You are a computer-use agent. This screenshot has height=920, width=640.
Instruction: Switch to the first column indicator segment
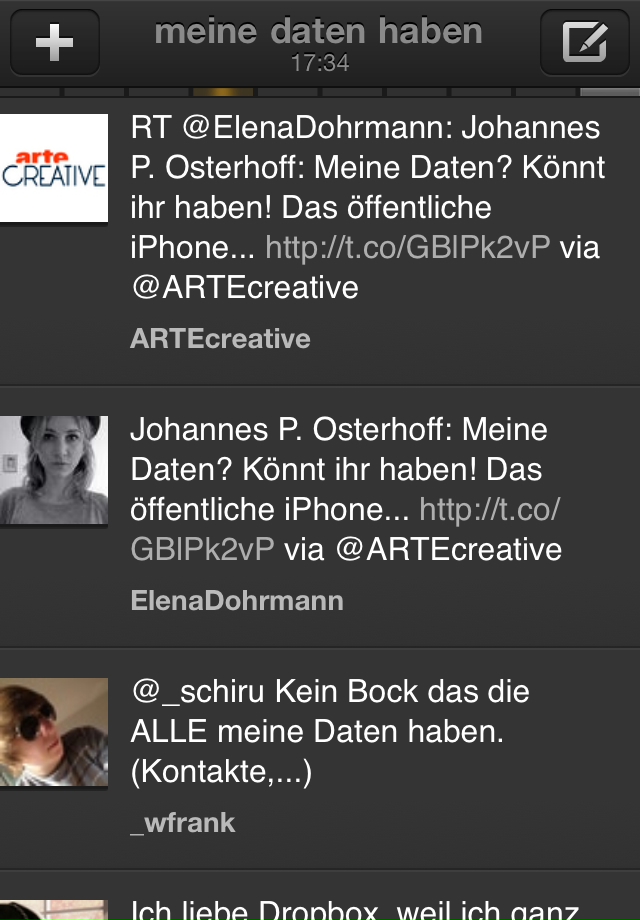(x=29, y=92)
